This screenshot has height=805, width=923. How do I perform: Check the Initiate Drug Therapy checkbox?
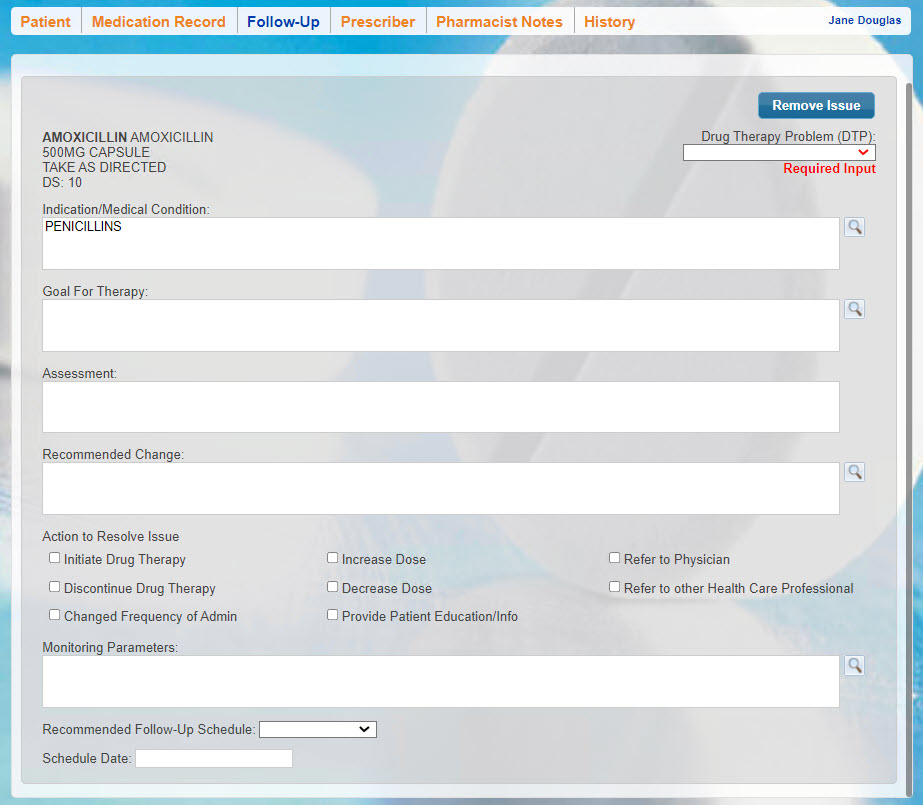(55, 559)
